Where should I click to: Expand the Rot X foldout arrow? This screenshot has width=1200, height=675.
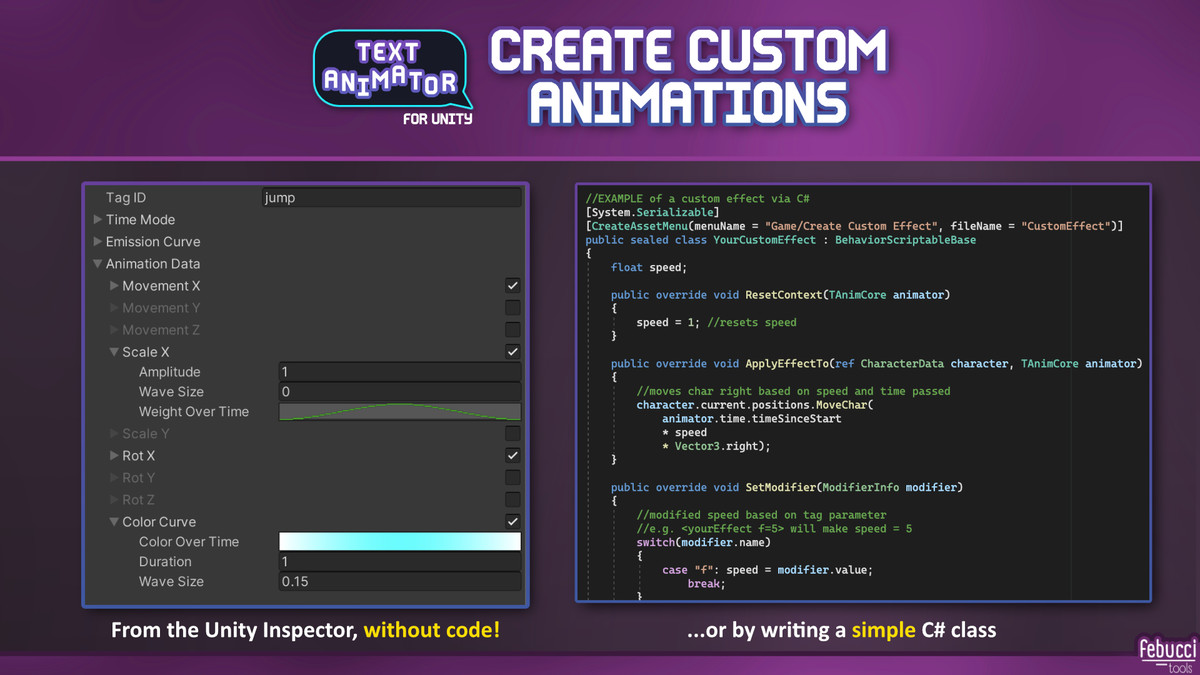pos(114,456)
